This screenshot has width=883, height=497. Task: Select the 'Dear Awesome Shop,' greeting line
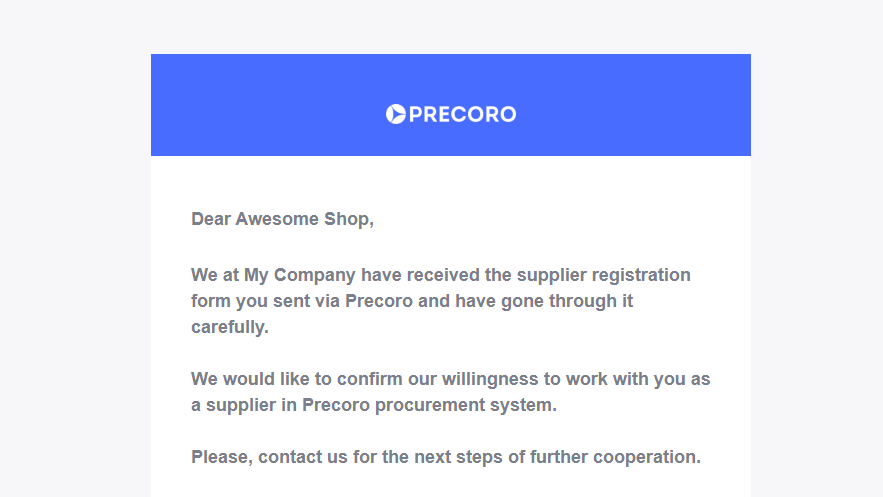(282, 219)
